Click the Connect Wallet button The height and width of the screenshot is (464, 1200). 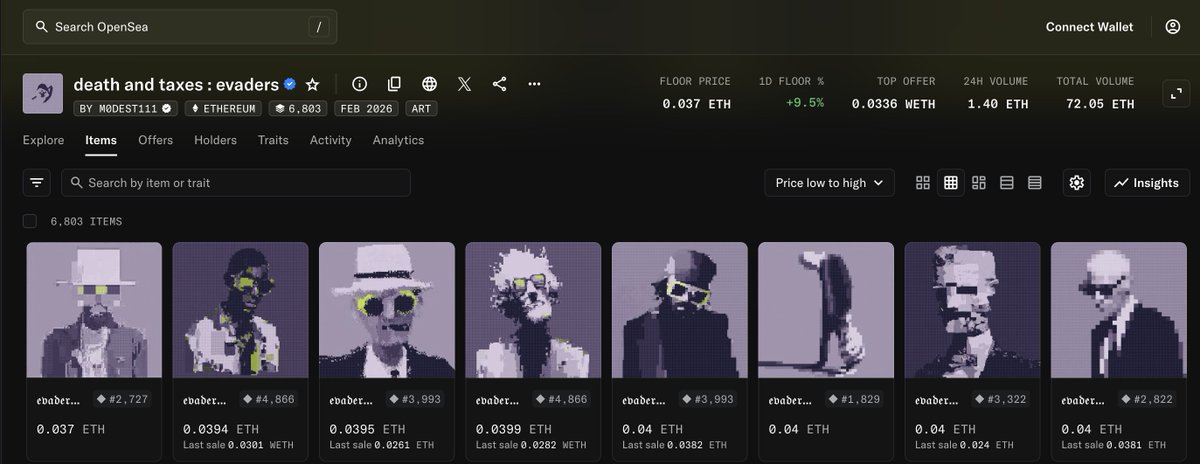[1089, 27]
